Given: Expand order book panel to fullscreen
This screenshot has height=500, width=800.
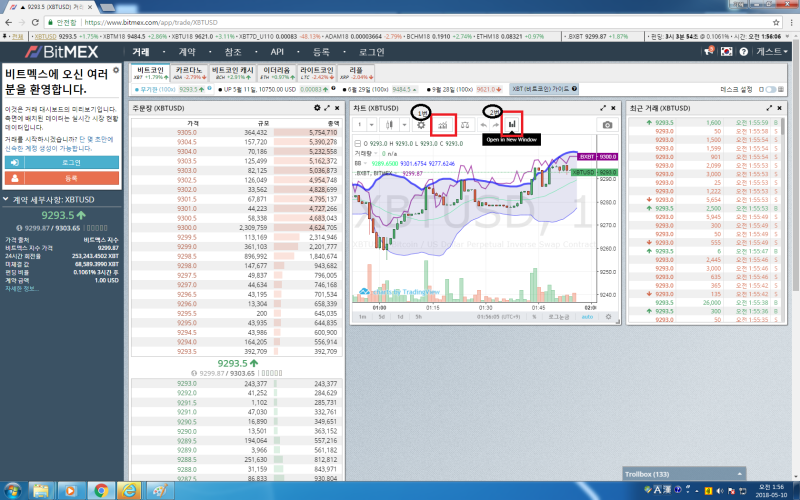Looking at the screenshot, I should click(327, 108).
